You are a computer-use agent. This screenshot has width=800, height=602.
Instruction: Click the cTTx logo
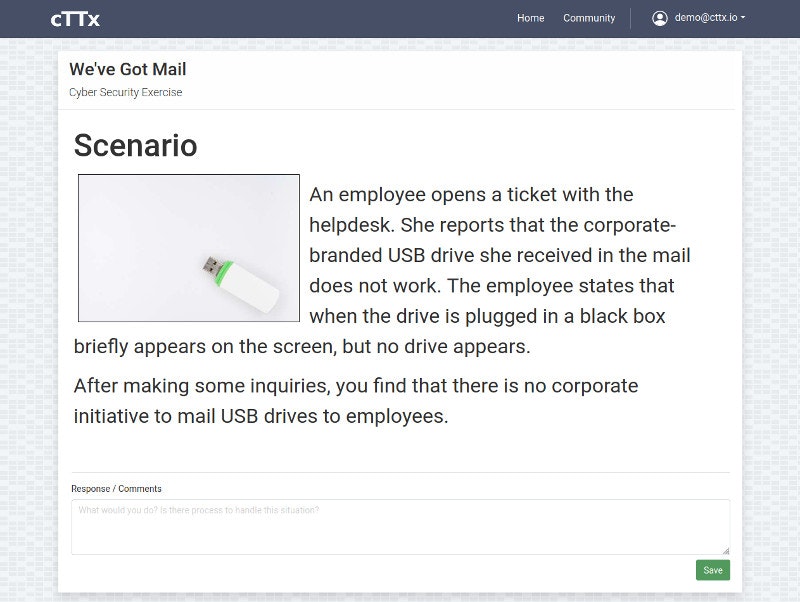75,19
